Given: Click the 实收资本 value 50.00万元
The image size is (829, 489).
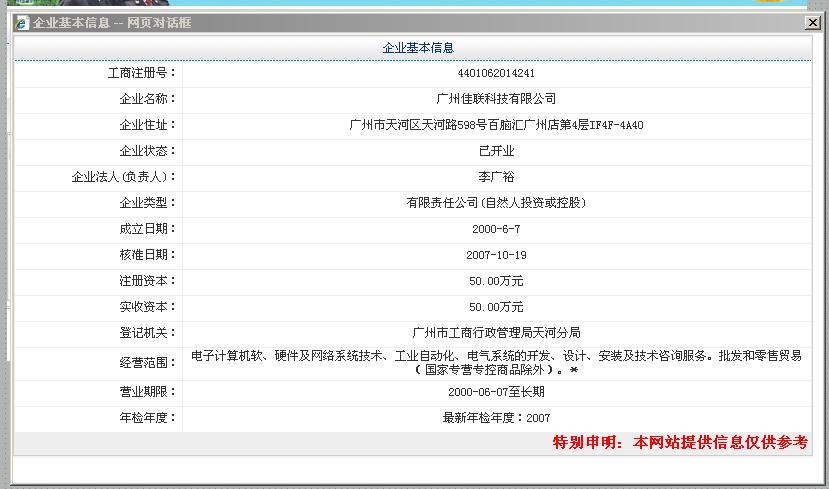Looking at the screenshot, I should click(x=496, y=307).
